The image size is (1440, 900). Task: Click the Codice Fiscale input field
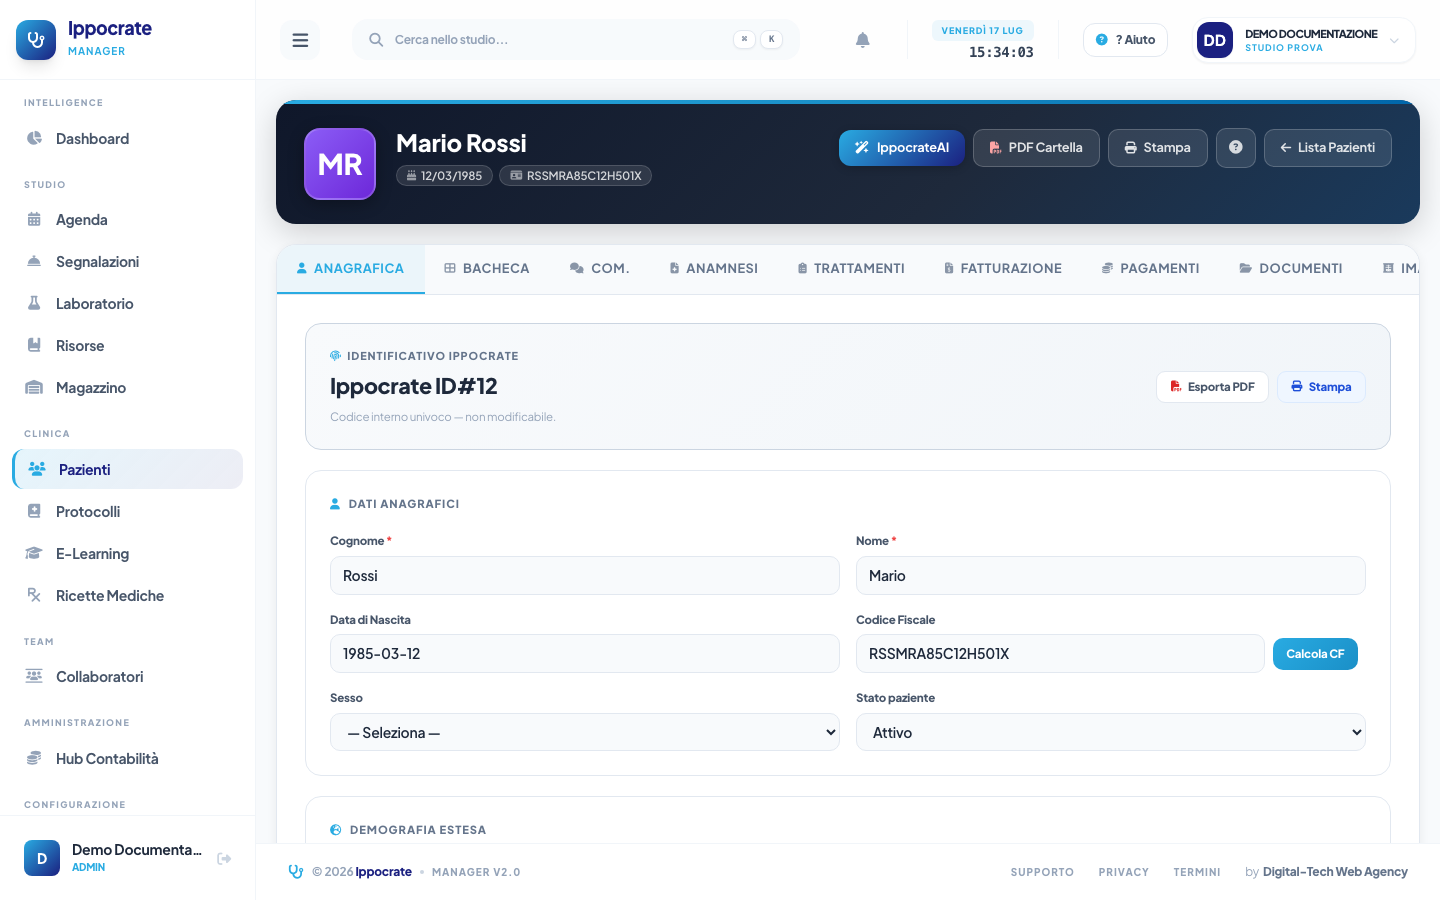(1060, 654)
